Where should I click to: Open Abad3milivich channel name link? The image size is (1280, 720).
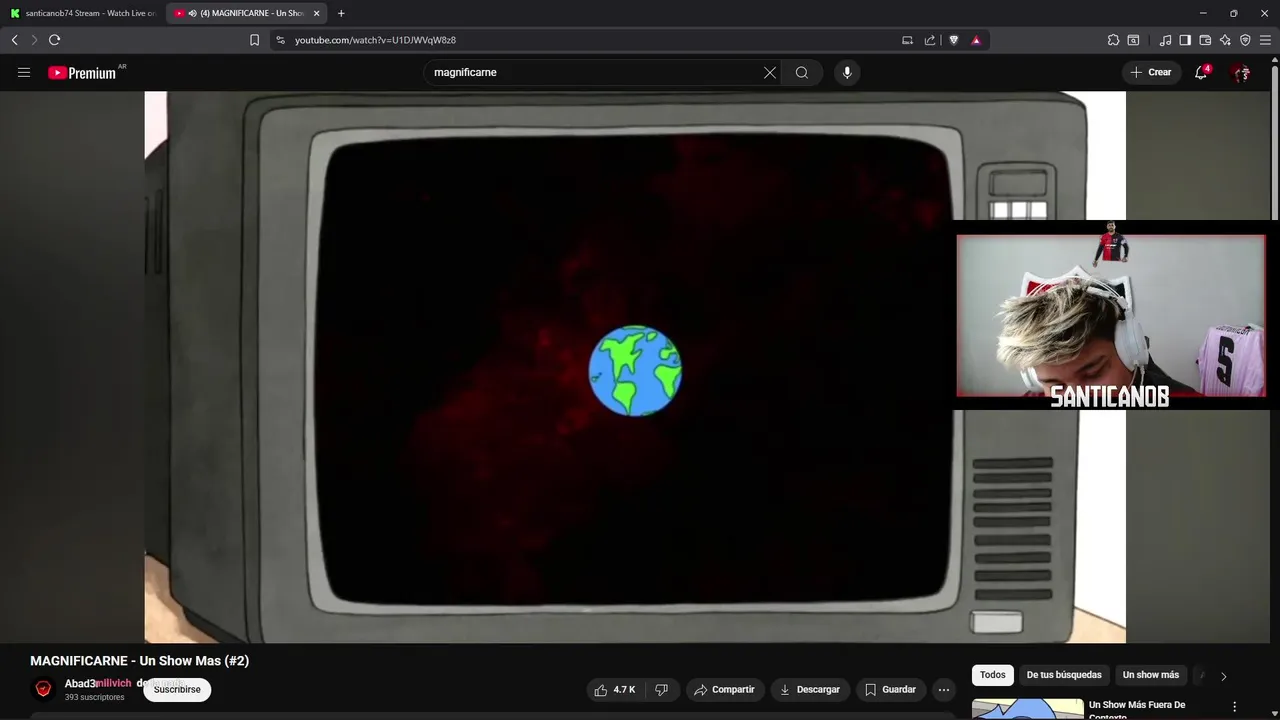coord(98,683)
